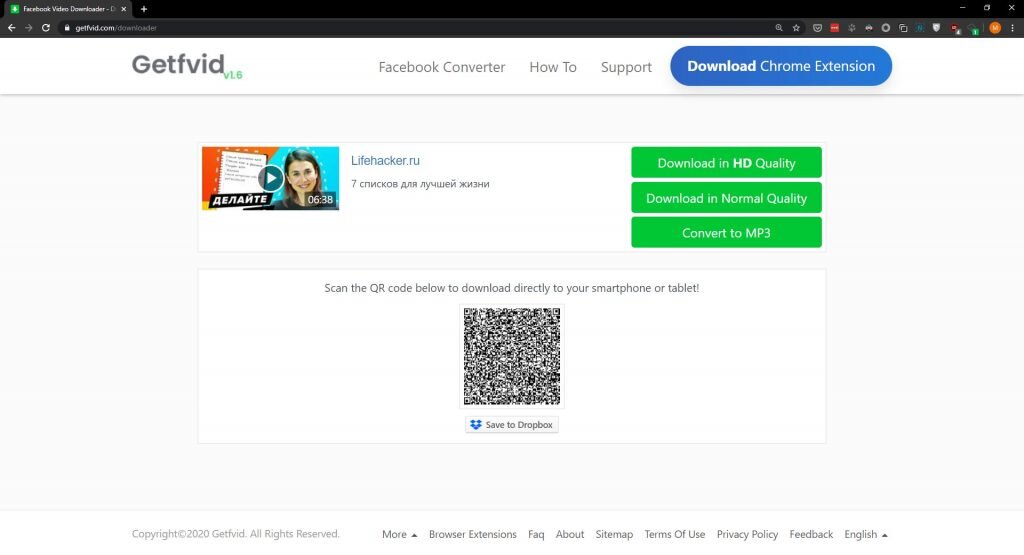
Task: Click Save to Dropbox button
Action: pos(512,424)
